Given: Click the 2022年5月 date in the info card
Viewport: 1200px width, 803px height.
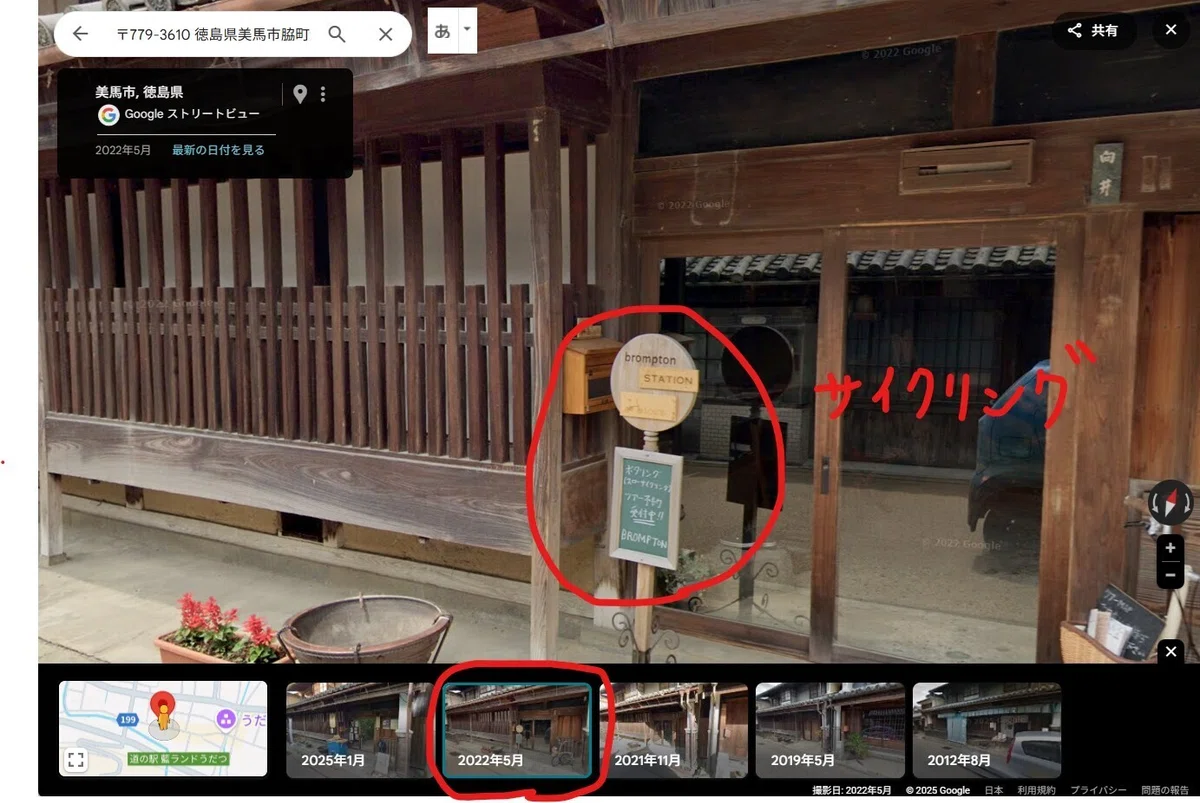Looking at the screenshot, I should click(x=123, y=151).
